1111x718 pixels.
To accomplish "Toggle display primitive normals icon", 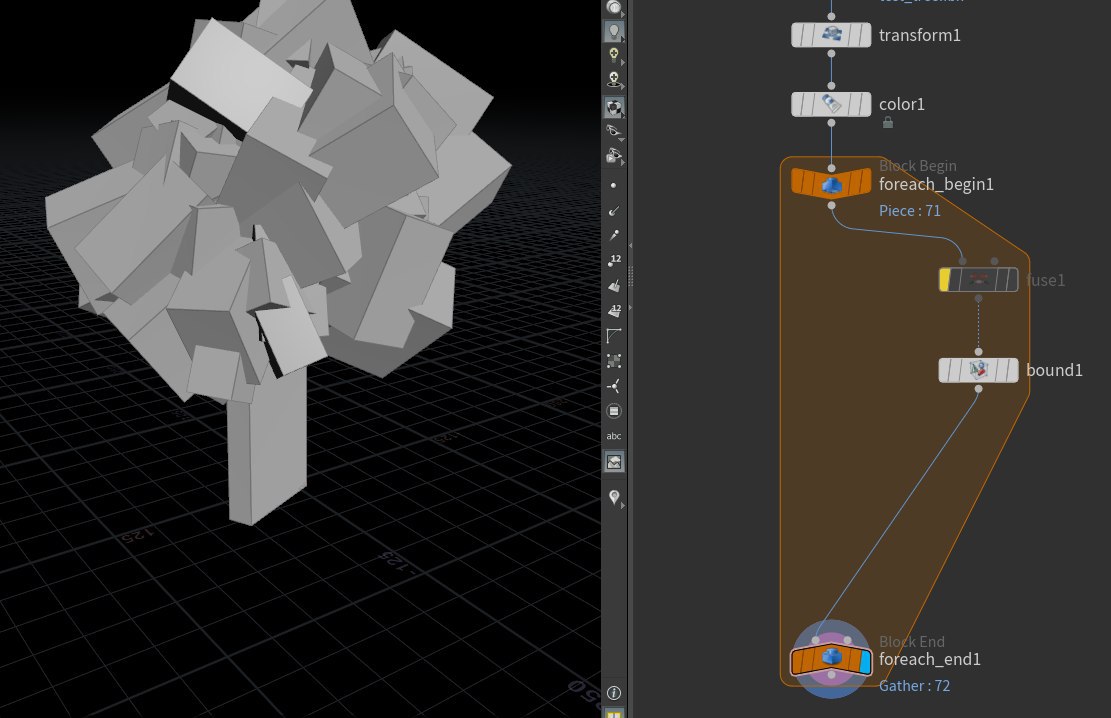I will click(x=614, y=285).
